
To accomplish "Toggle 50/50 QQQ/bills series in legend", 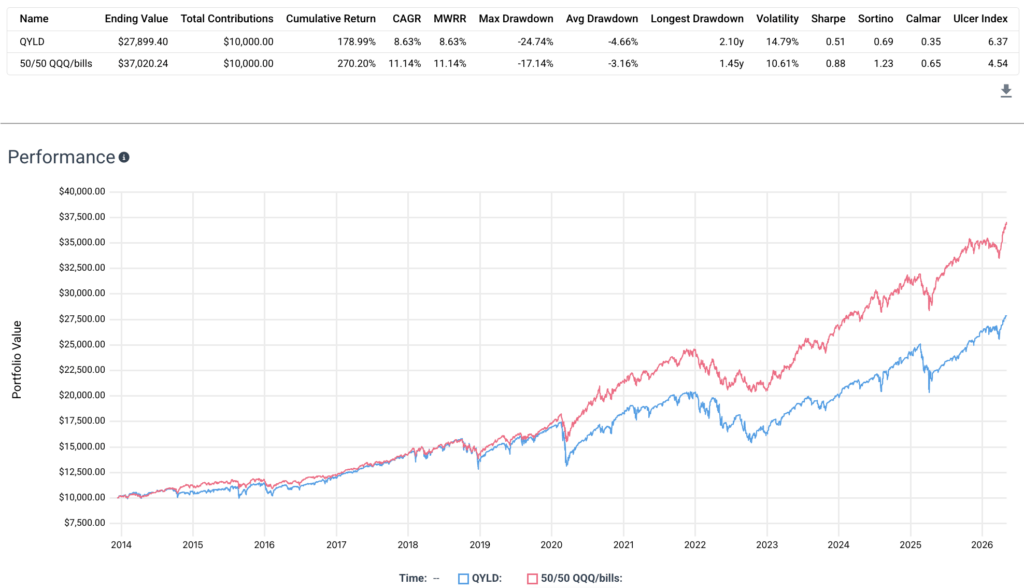I will [x=575, y=578].
